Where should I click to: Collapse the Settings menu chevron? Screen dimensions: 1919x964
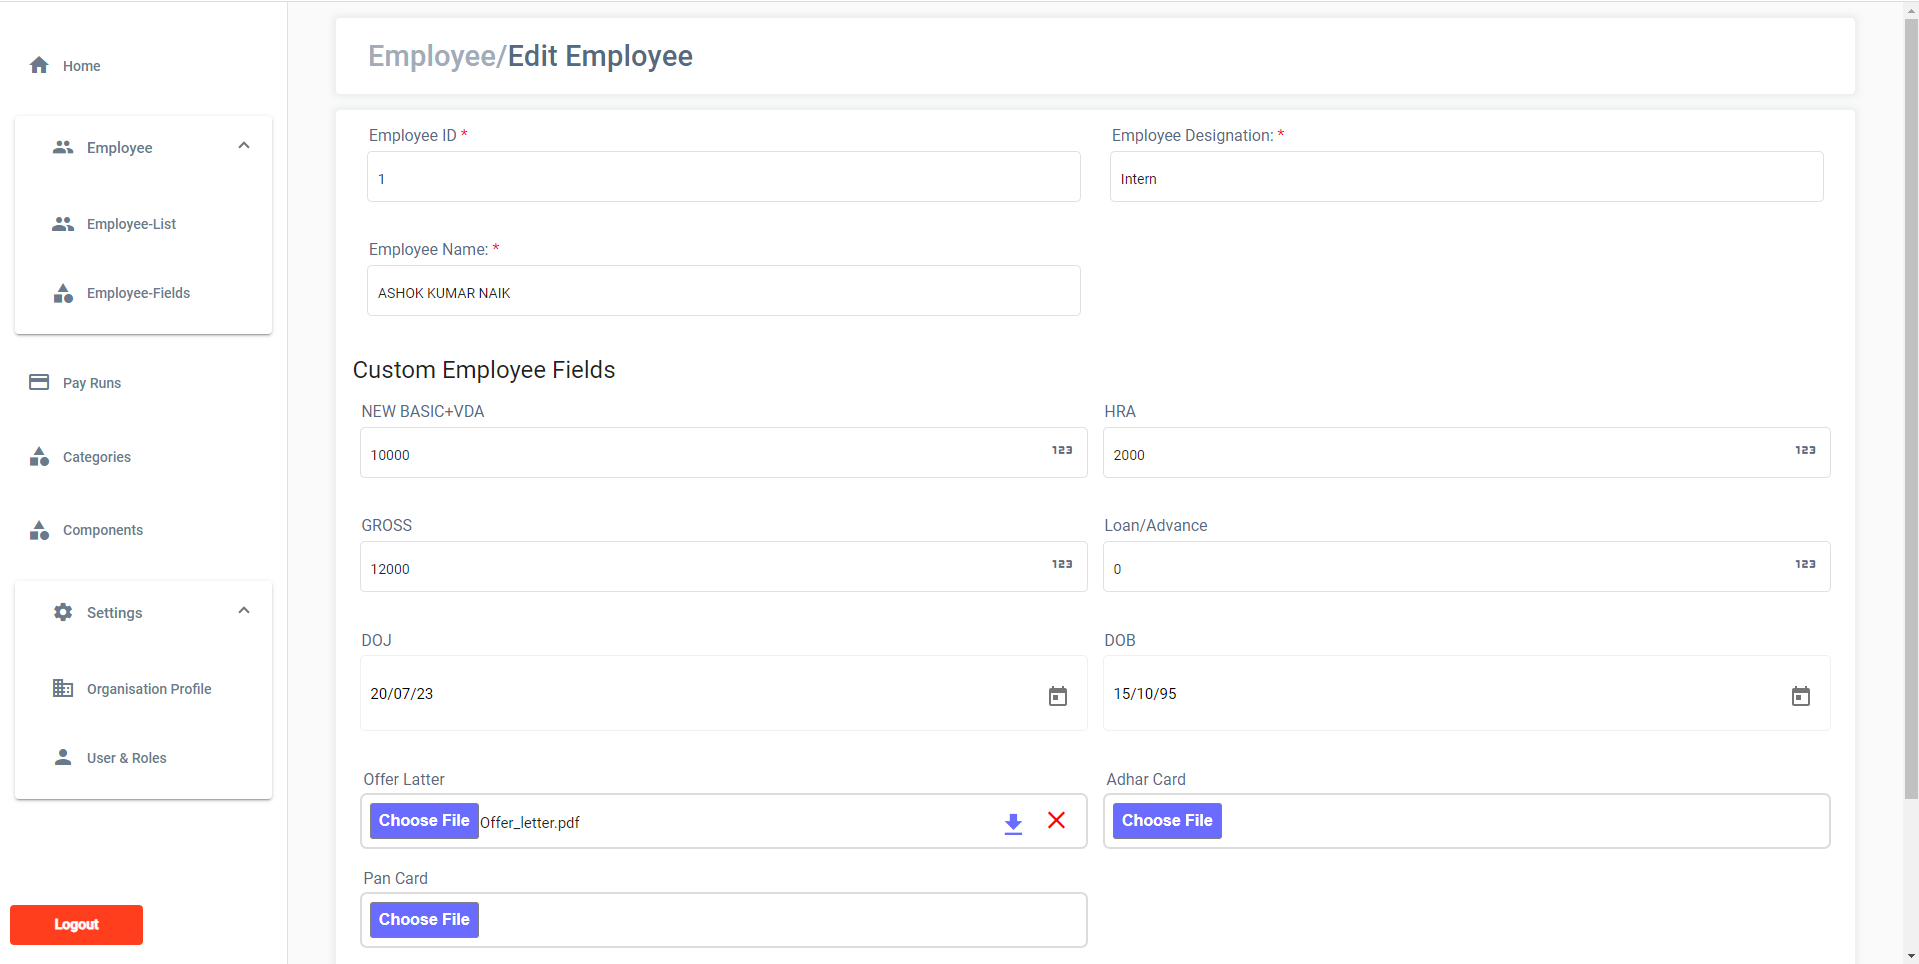(x=244, y=611)
